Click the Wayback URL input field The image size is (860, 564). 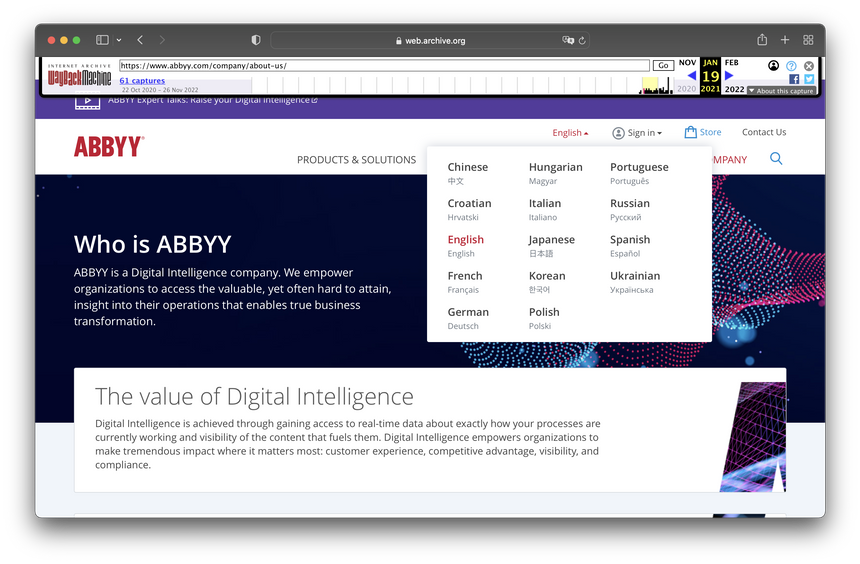tap(384, 66)
